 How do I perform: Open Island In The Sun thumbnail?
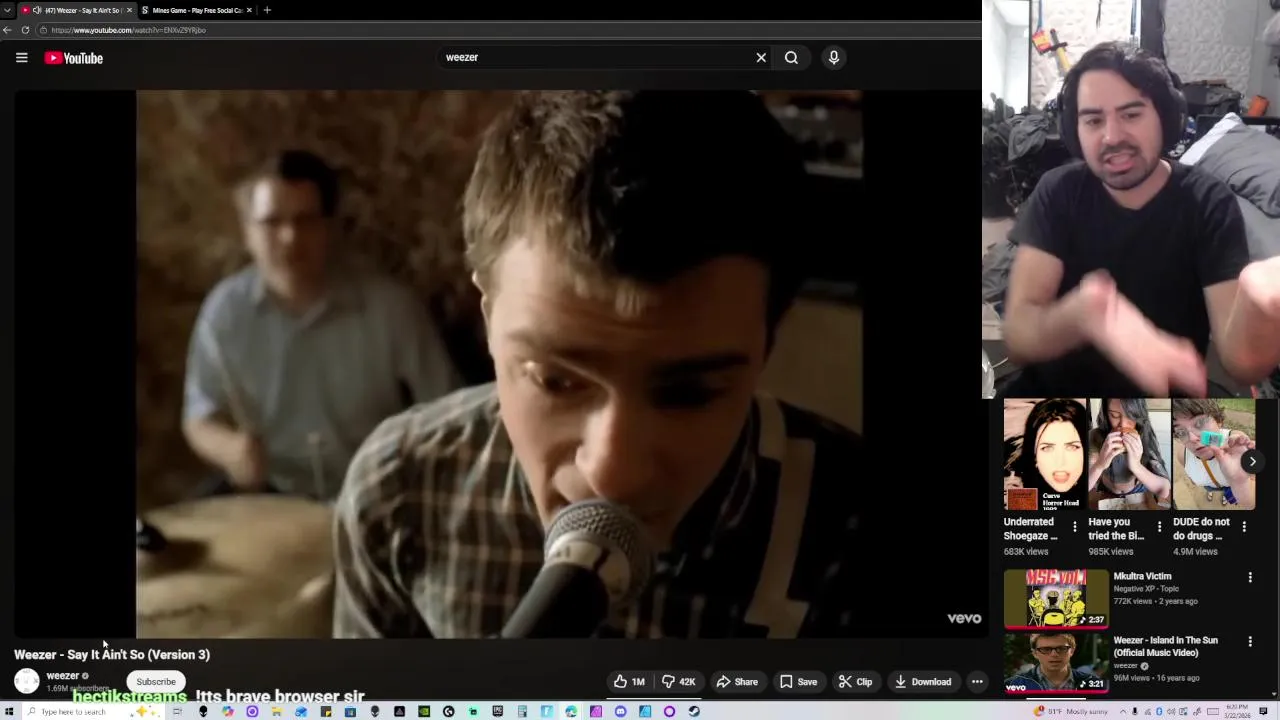1056,663
